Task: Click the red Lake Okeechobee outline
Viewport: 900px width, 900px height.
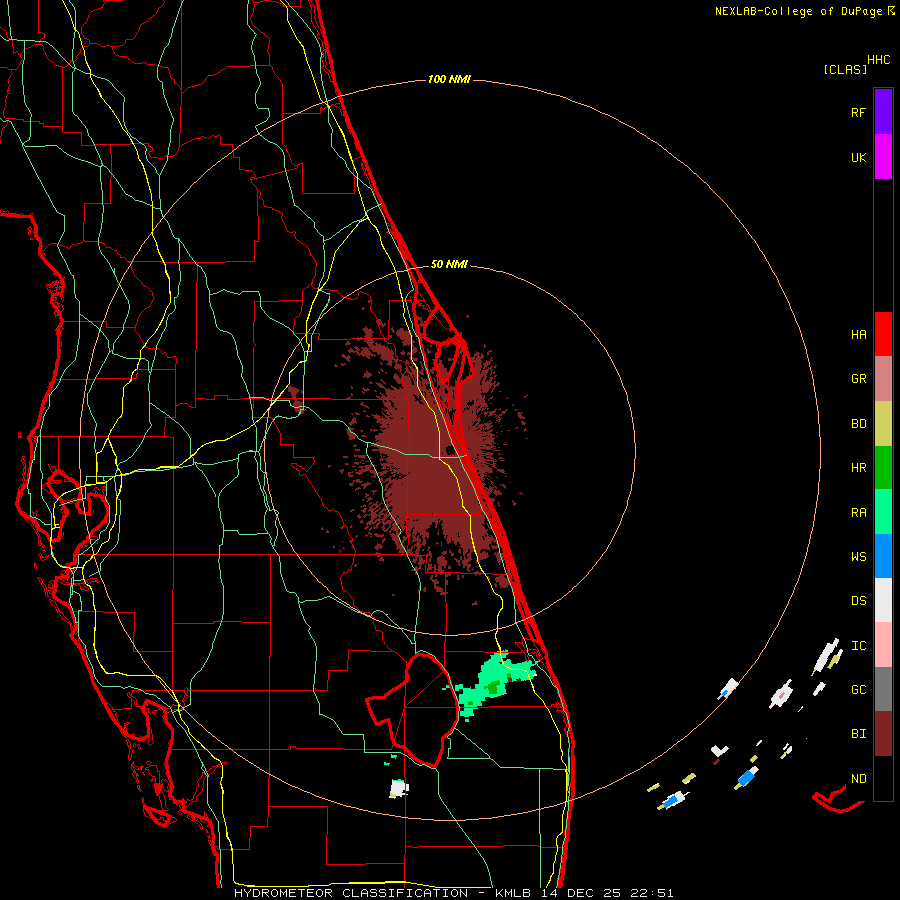Action: coord(413,710)
